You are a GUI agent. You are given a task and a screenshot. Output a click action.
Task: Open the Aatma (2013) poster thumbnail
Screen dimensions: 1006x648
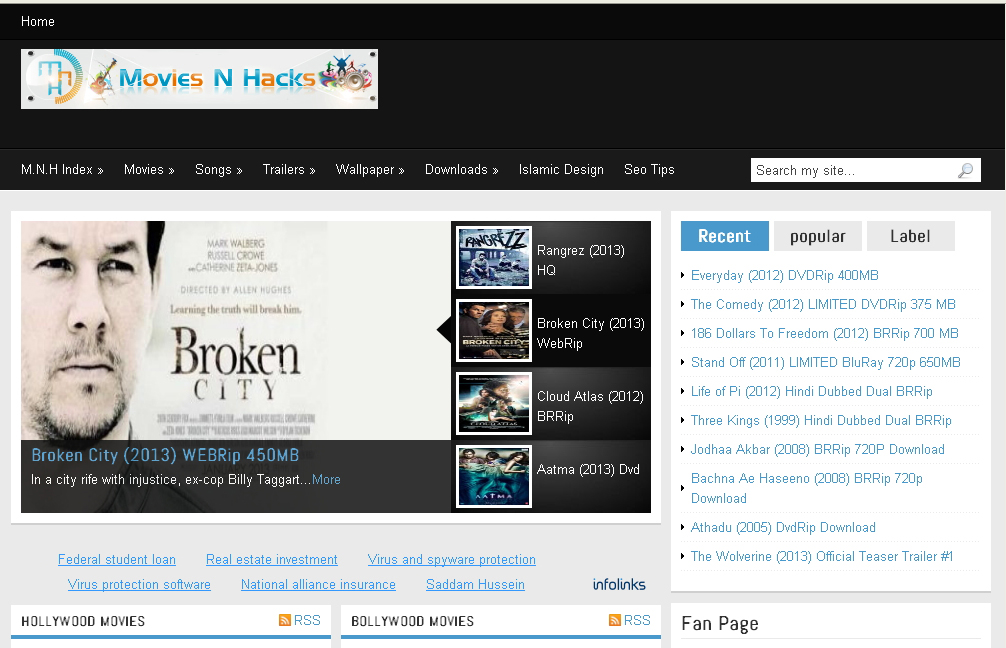pos(494,477)
